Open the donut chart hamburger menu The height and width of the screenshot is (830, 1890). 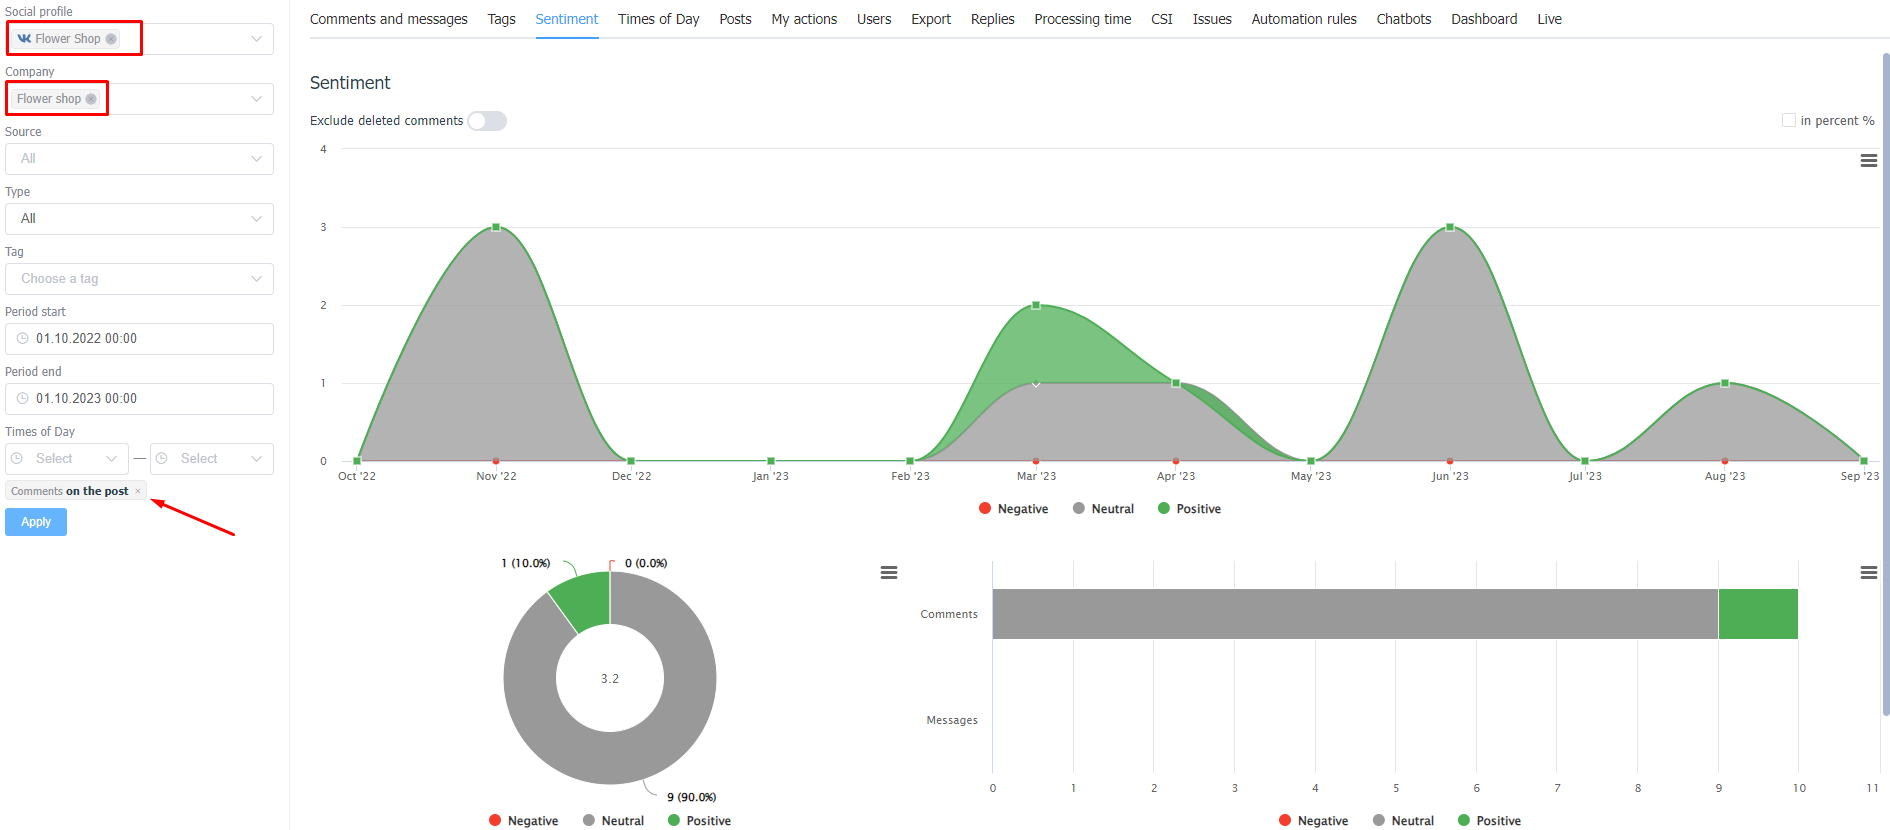888,572
